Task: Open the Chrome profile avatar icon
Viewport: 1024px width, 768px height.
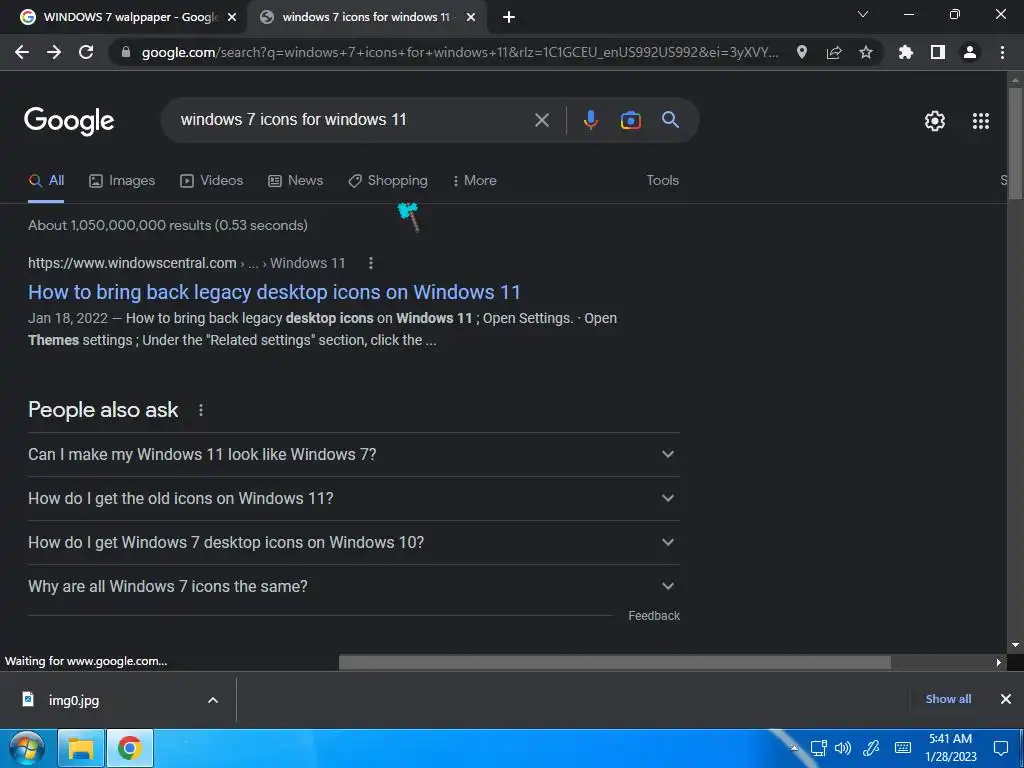Action: pyautogui.click(x=970, y=52)
